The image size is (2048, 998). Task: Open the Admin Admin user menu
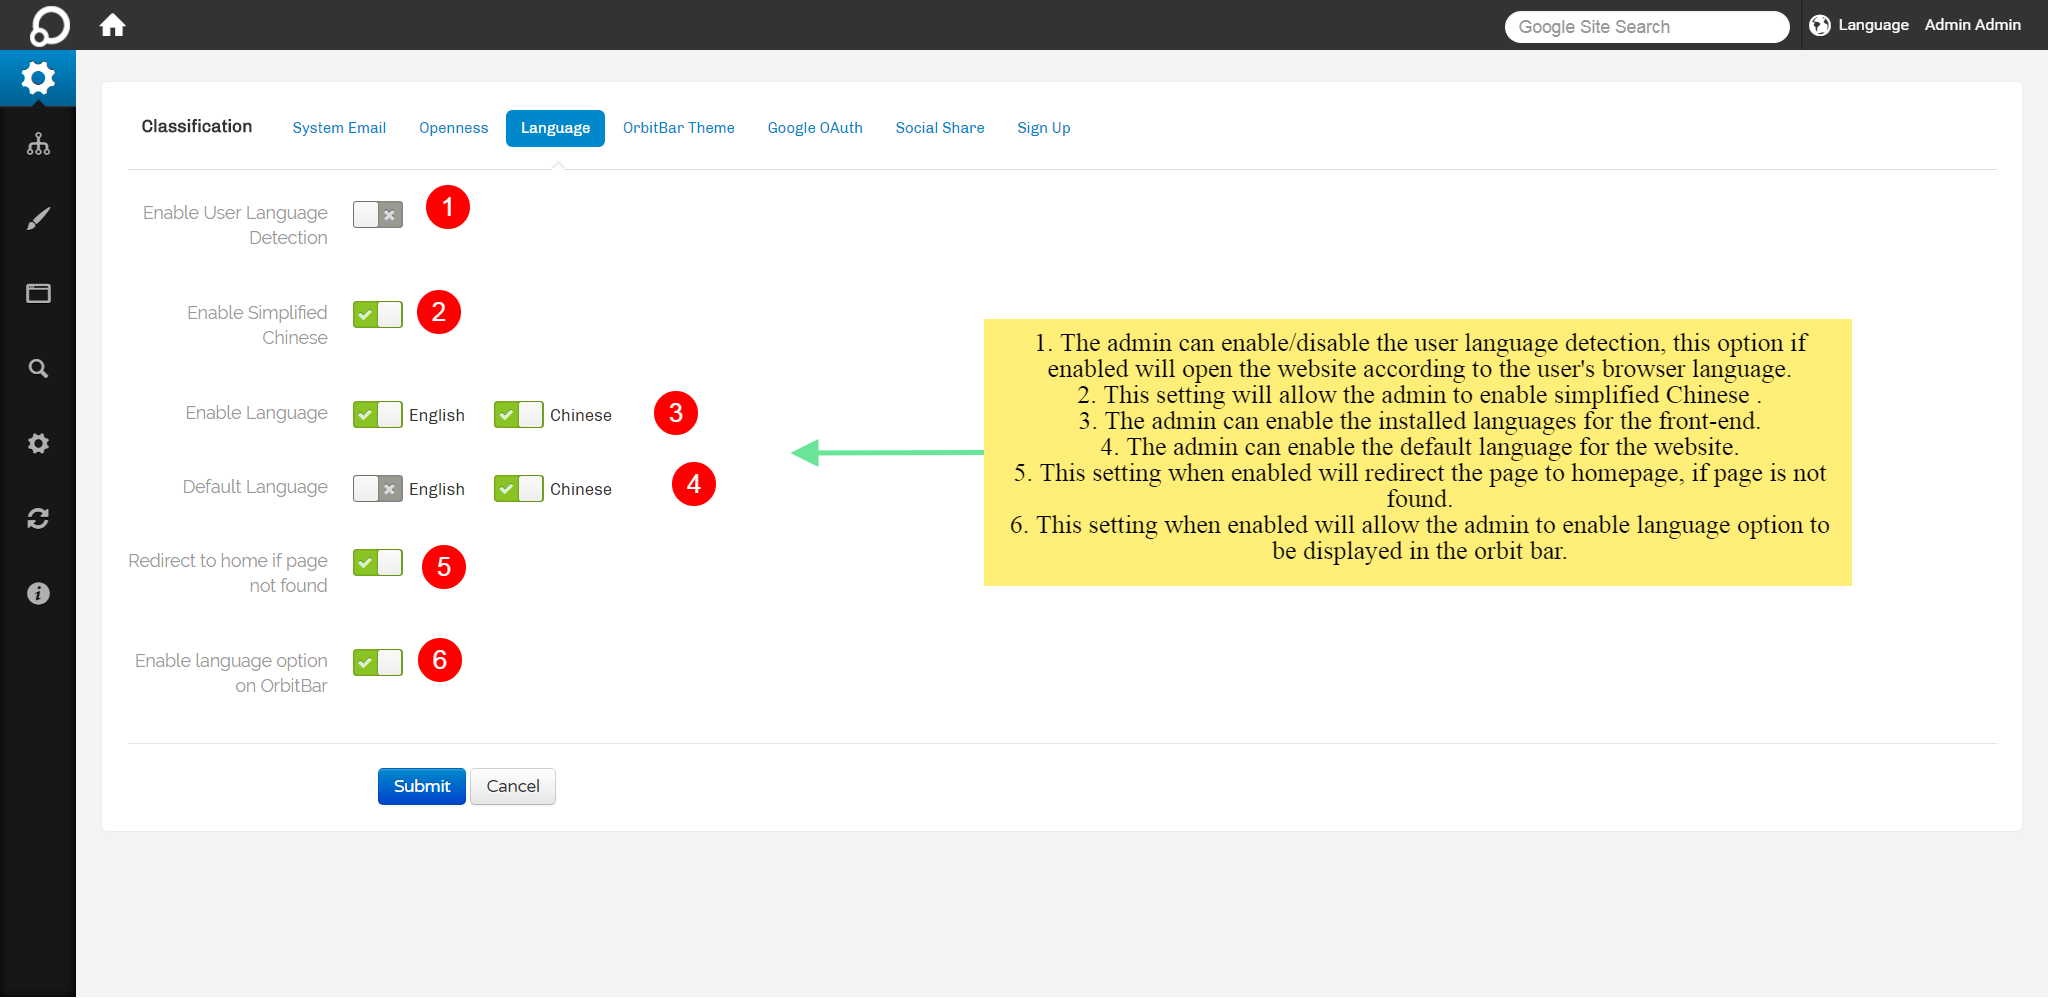(1972, 25)
